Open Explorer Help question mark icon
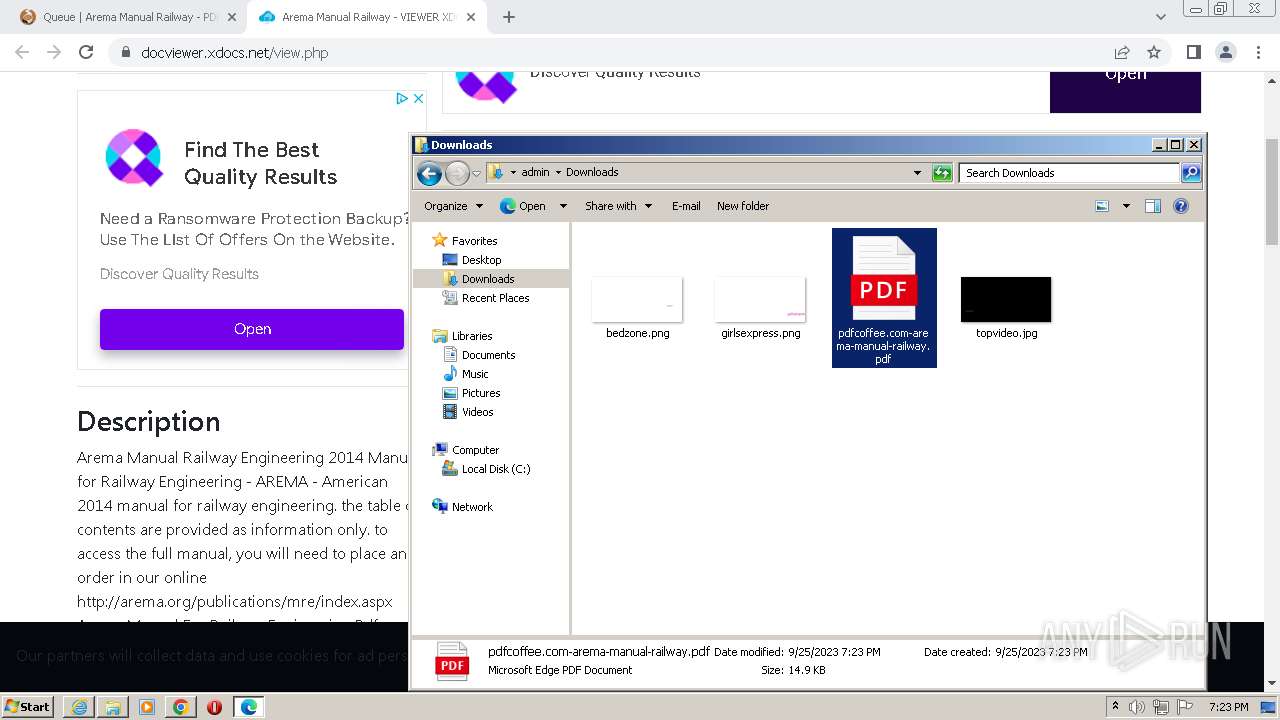The height and width of the screenshot is (720, 1280). [1181, 206]
